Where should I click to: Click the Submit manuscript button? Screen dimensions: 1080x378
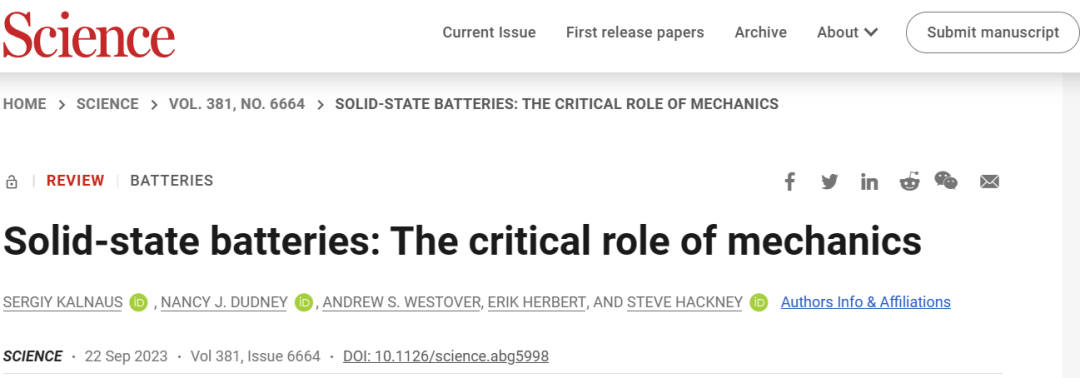tap(993, 32)
